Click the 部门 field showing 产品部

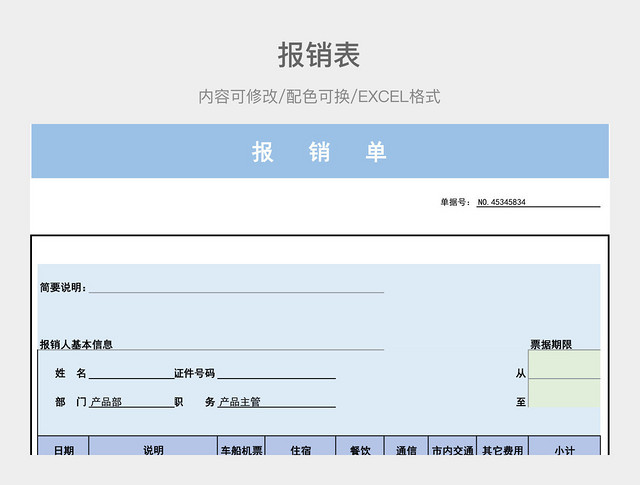click(x=131, y=402)
